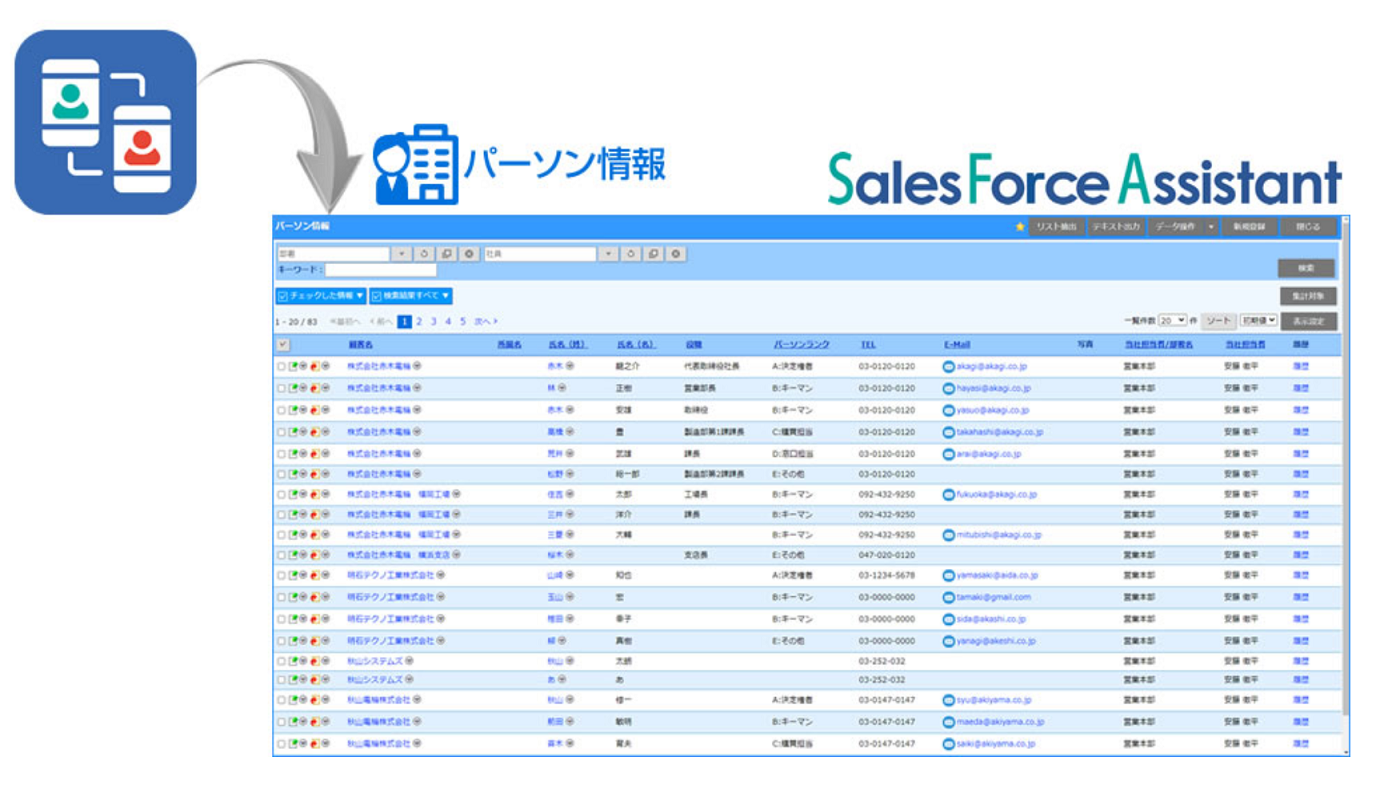Click red icon in akagi@akagi.co.jp row
The width and height of the screenshot is (1384, 809).
[x=315, y=367]
